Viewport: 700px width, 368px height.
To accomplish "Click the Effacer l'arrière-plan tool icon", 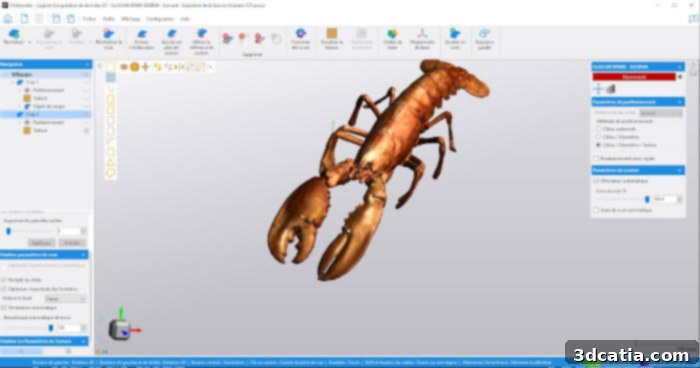I will point(142,34).
